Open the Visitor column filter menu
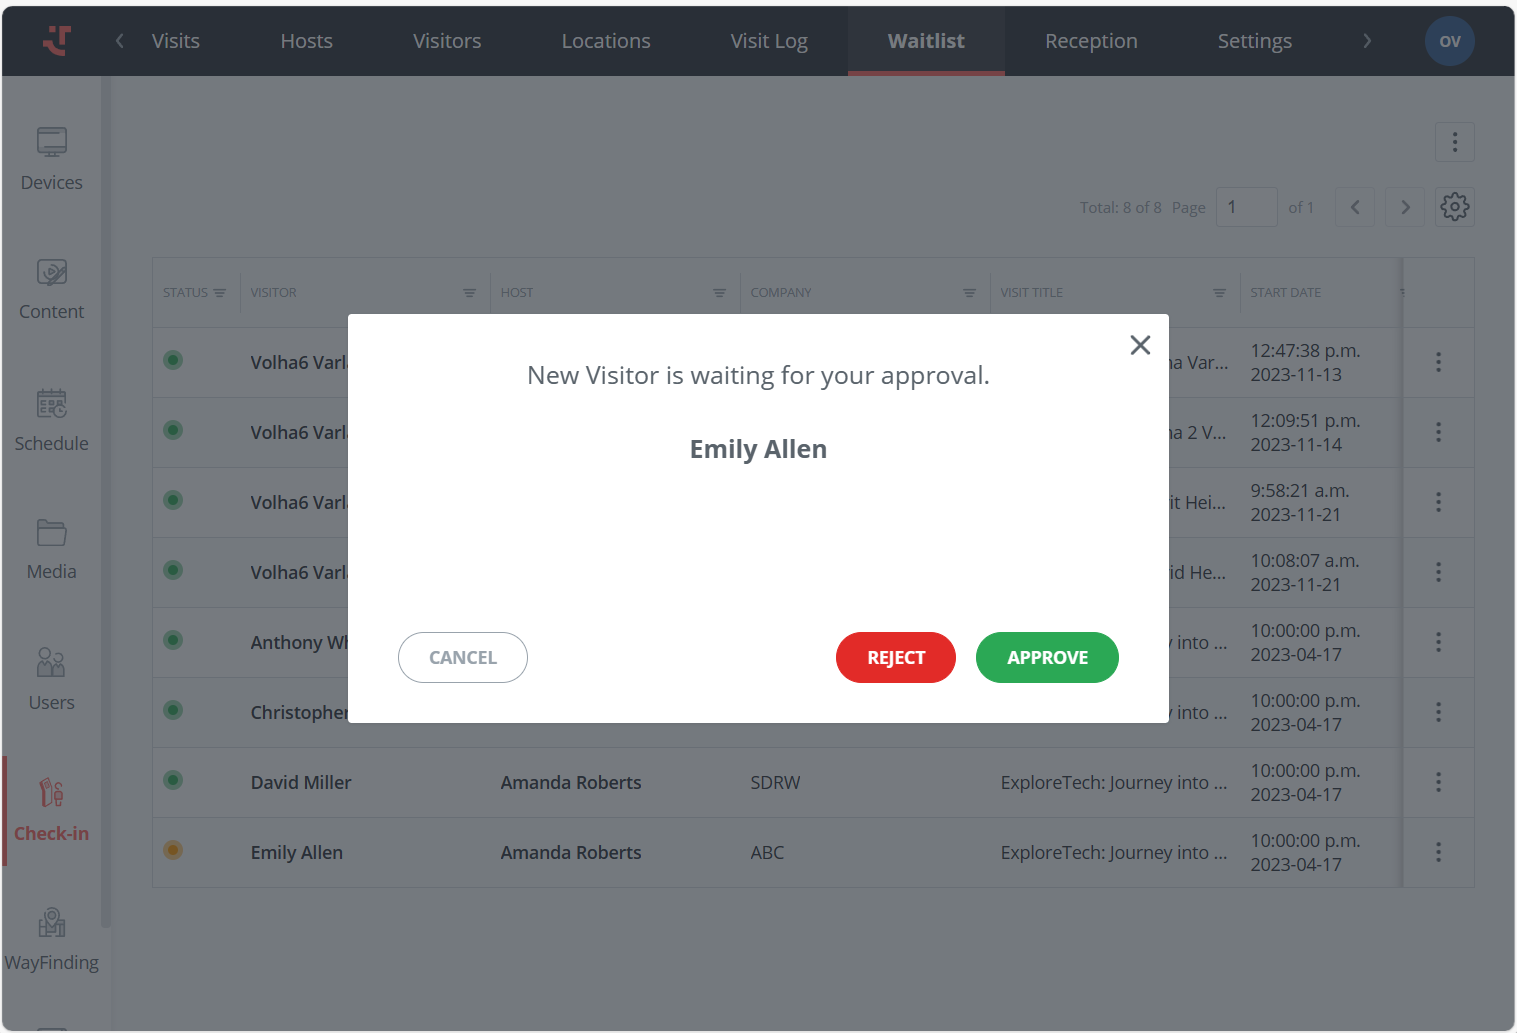 pyautogui.click(x=469, y=293)
